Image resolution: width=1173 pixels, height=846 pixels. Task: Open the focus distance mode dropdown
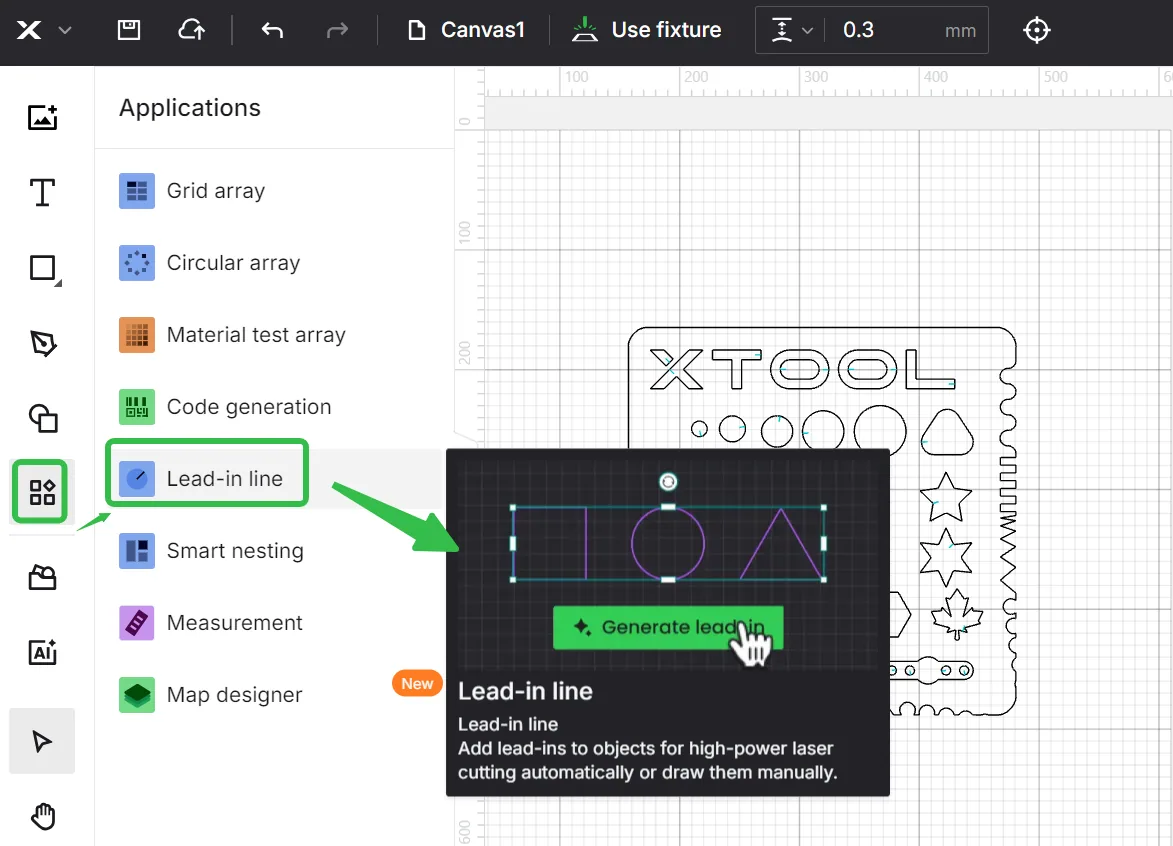[x=791, y=31]
